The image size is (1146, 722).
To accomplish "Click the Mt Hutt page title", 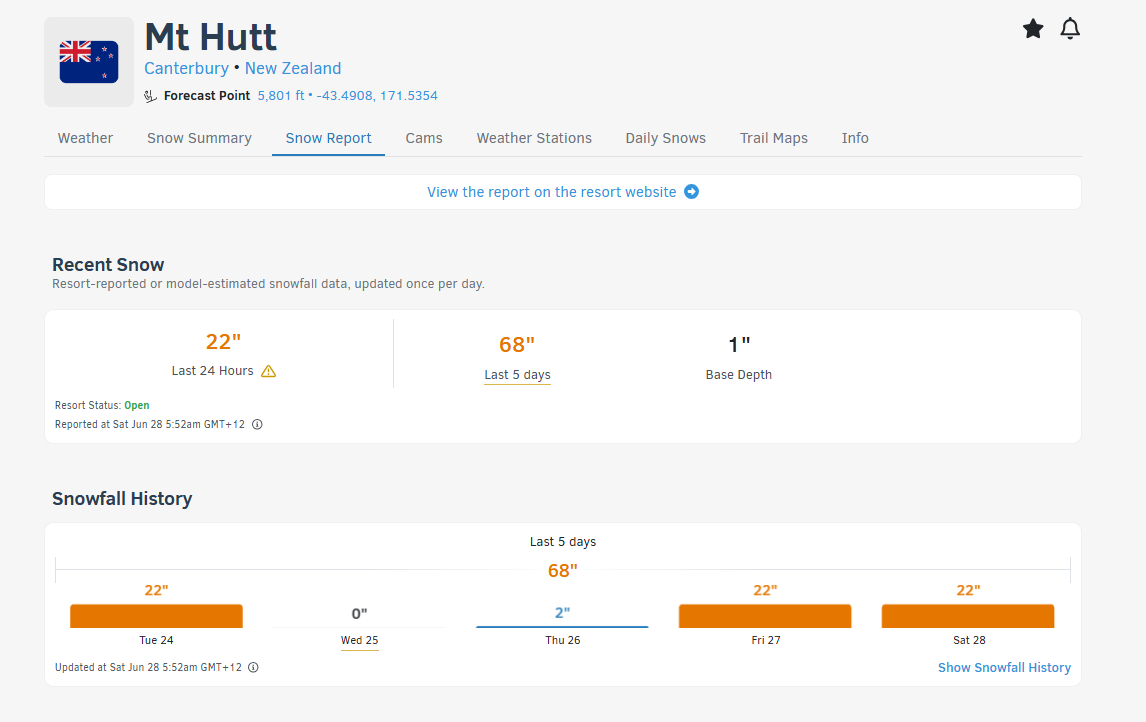I will (210, 37).
